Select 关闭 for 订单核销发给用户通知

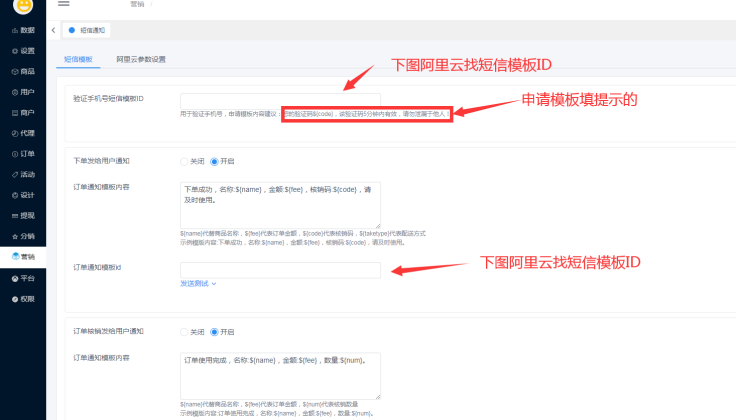192,332
